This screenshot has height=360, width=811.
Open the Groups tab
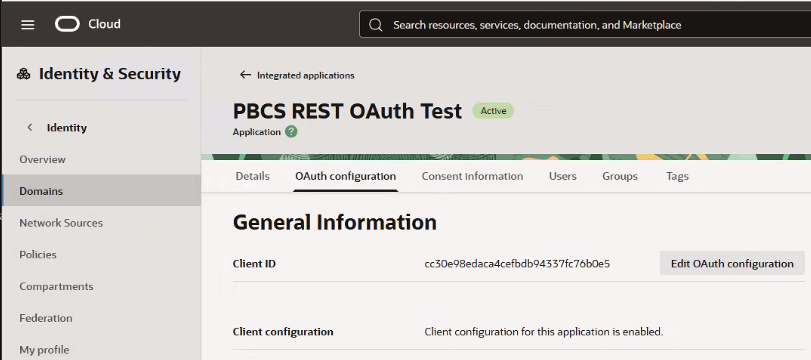point(620,176)
